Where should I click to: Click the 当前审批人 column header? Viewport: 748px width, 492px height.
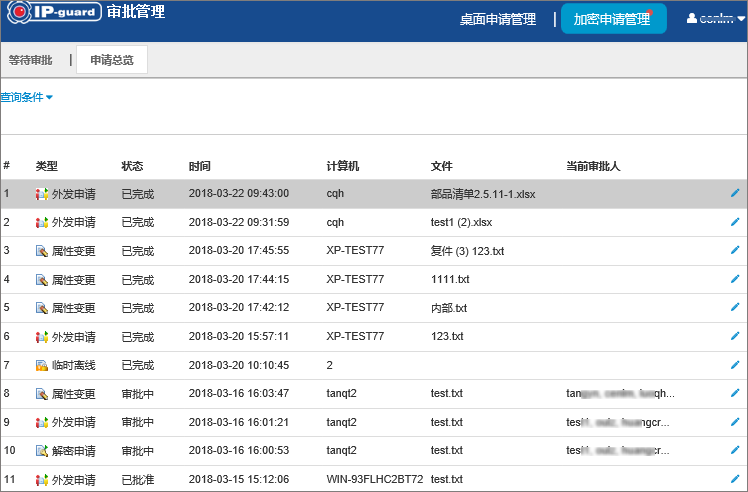[593, 166]
